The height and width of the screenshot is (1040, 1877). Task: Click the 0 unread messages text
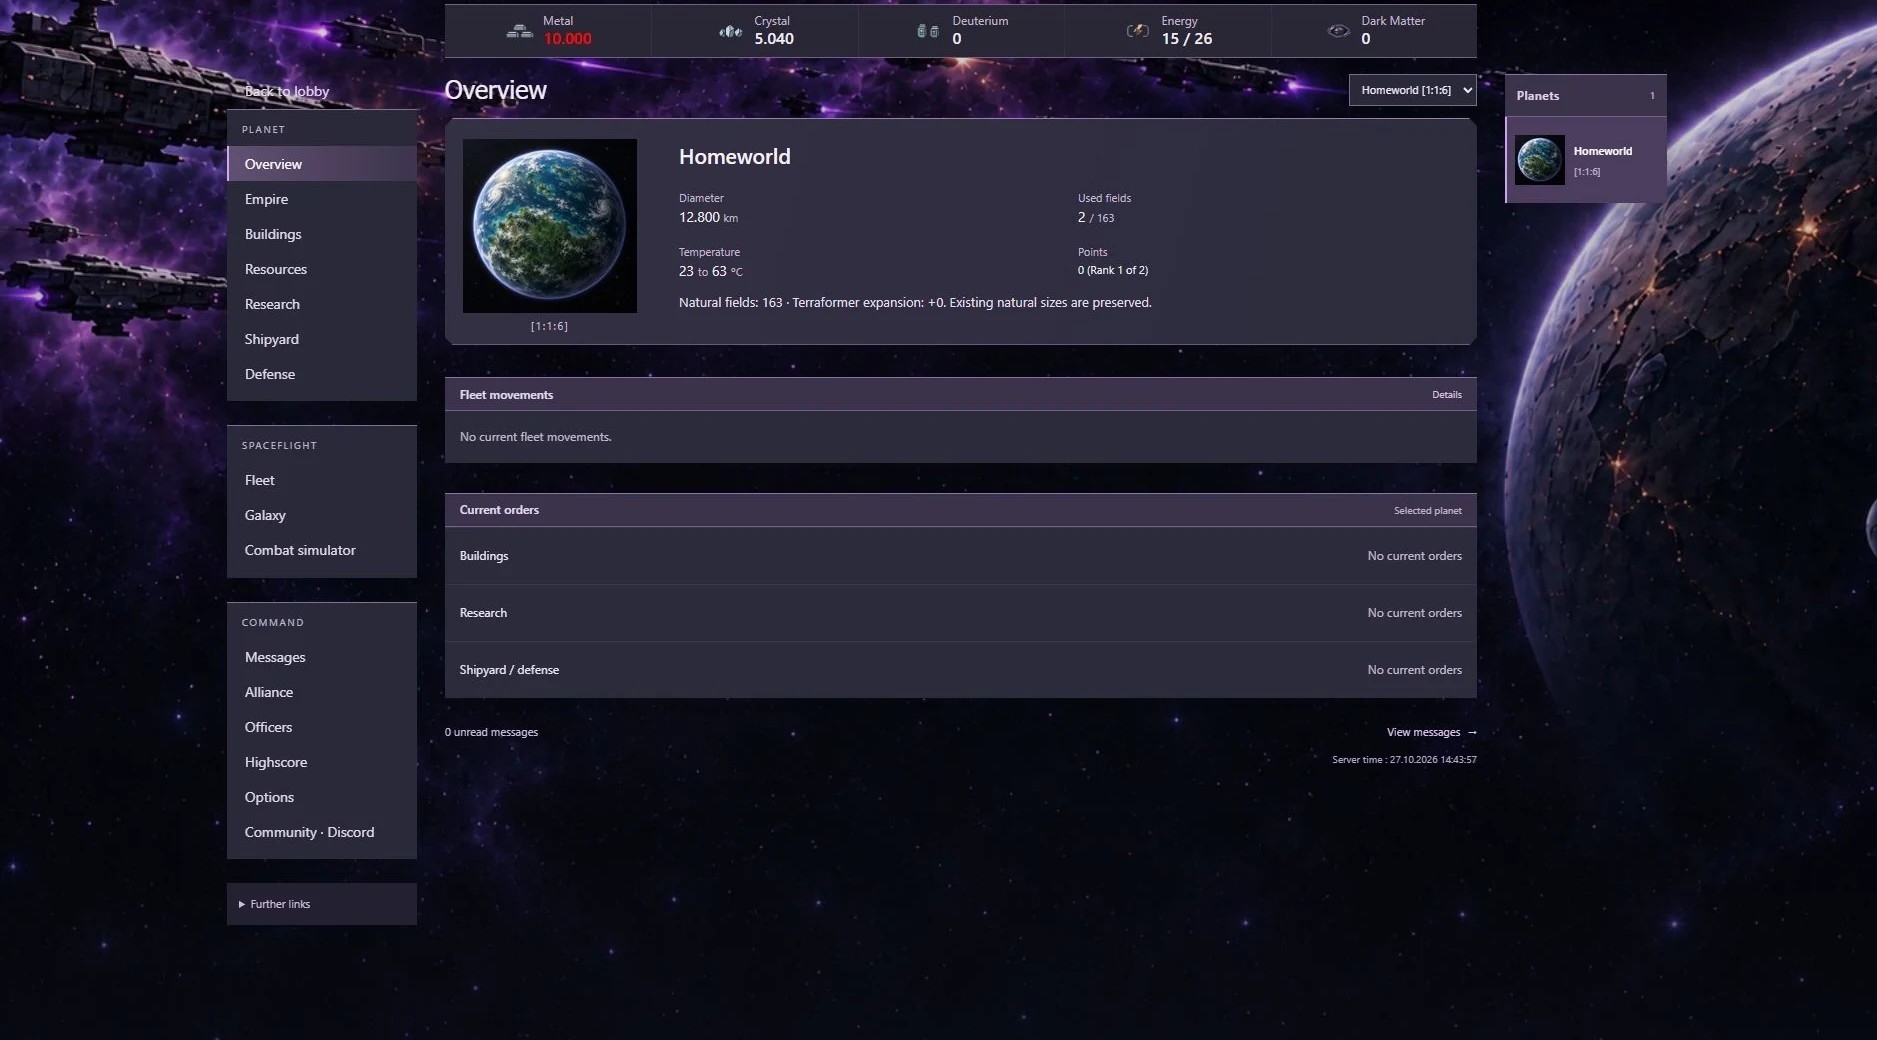tap(491, 732)
